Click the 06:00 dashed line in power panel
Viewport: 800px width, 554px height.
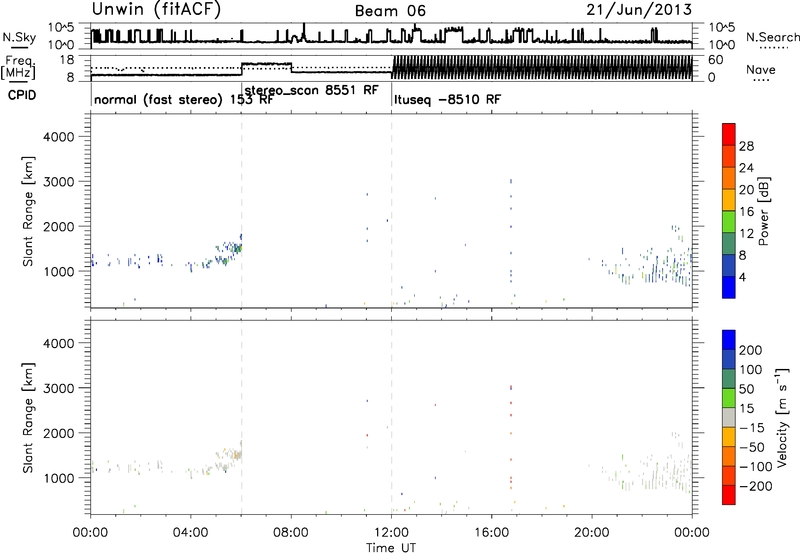[x=241, y=211]
